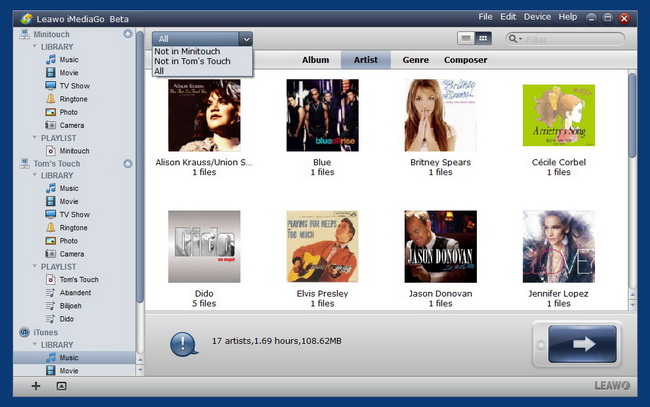Select Cécile Corbel thumbnail

pyautogui.click(x=558, y=115)
